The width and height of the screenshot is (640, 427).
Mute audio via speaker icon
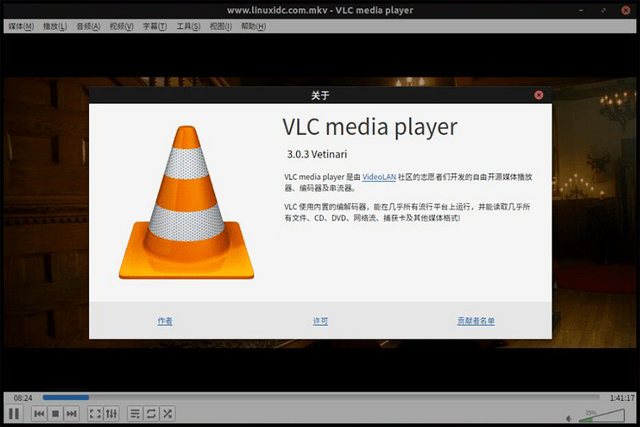[x=569, y=418]
